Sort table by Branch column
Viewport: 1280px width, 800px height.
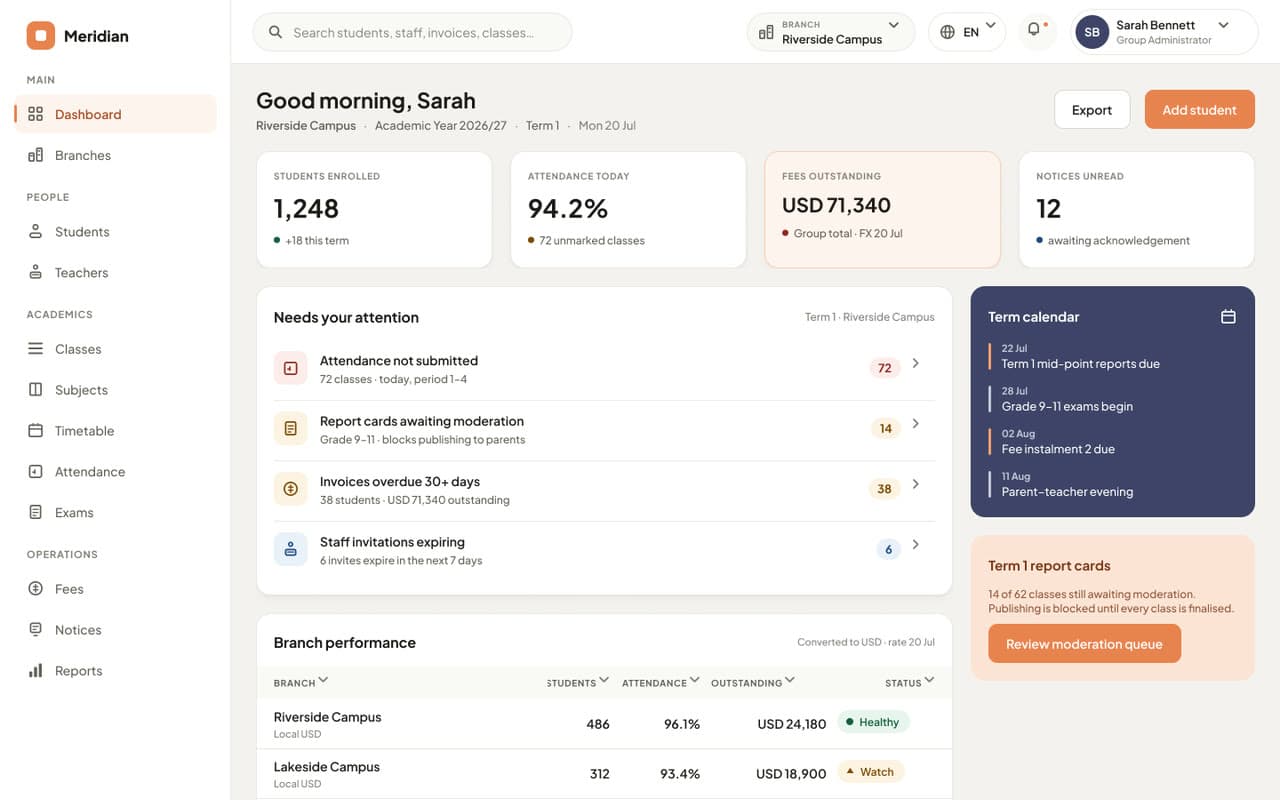(301, 682)
